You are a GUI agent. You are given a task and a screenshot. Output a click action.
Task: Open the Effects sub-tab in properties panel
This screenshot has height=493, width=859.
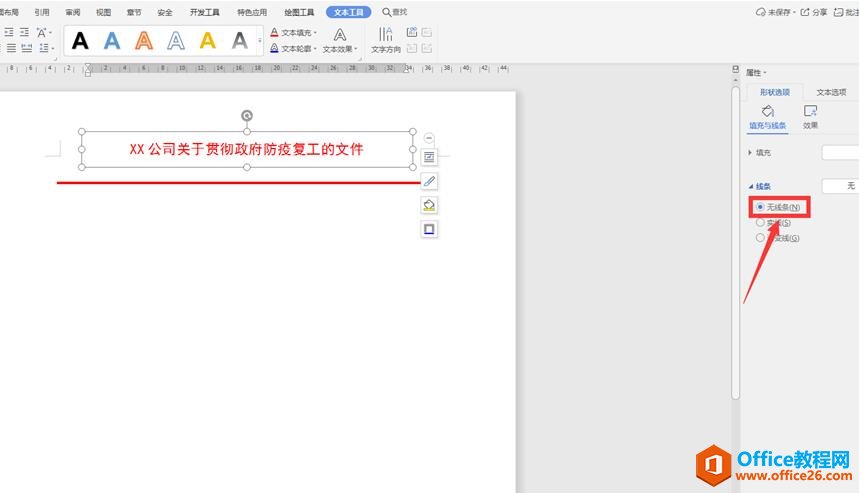pos(810,116)
